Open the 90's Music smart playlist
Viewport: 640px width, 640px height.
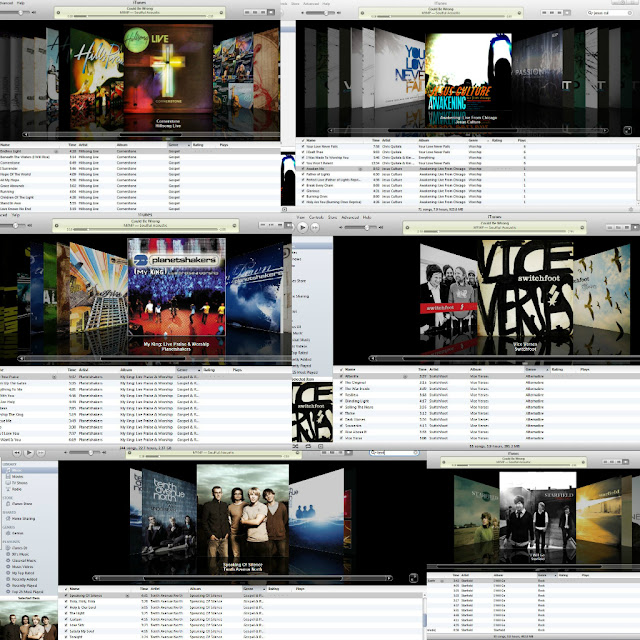[18, 554]
